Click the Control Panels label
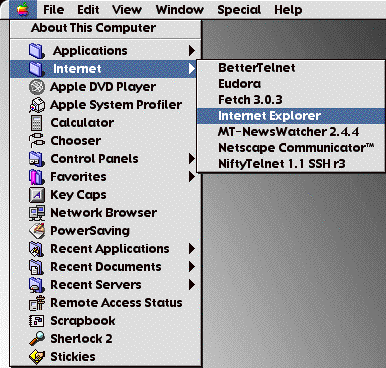The height and width of the screenshot is (368, 386). tap(94, 159)
